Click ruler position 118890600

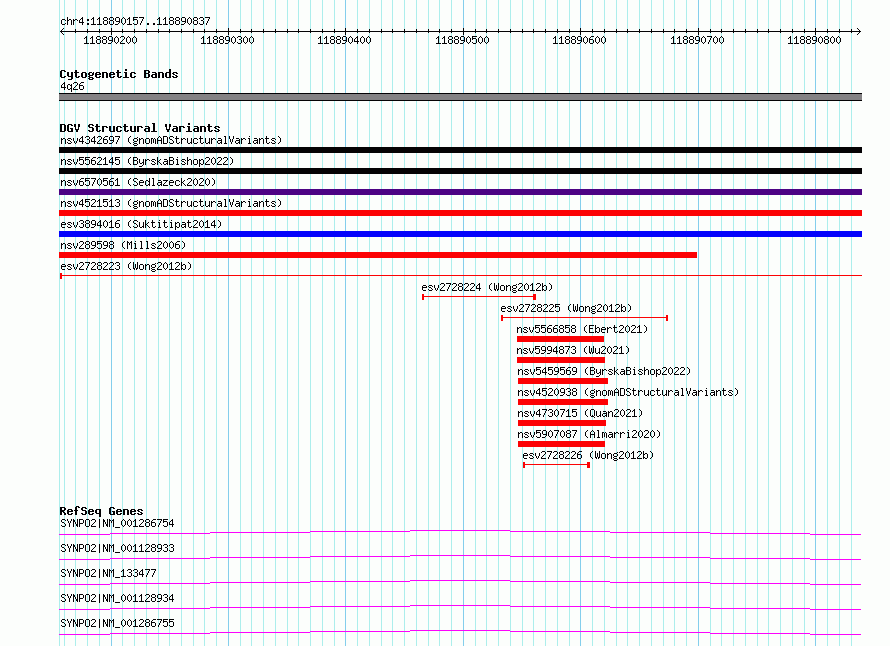coord(580,40)
